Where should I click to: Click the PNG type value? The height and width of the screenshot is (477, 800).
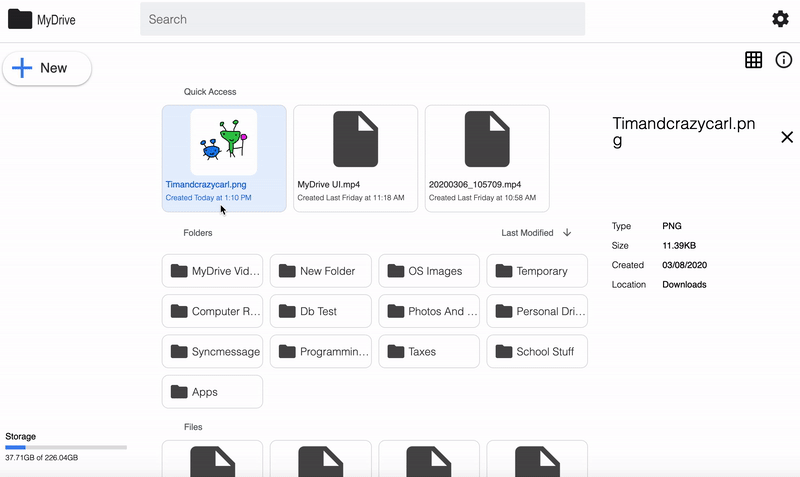point(672,226)
